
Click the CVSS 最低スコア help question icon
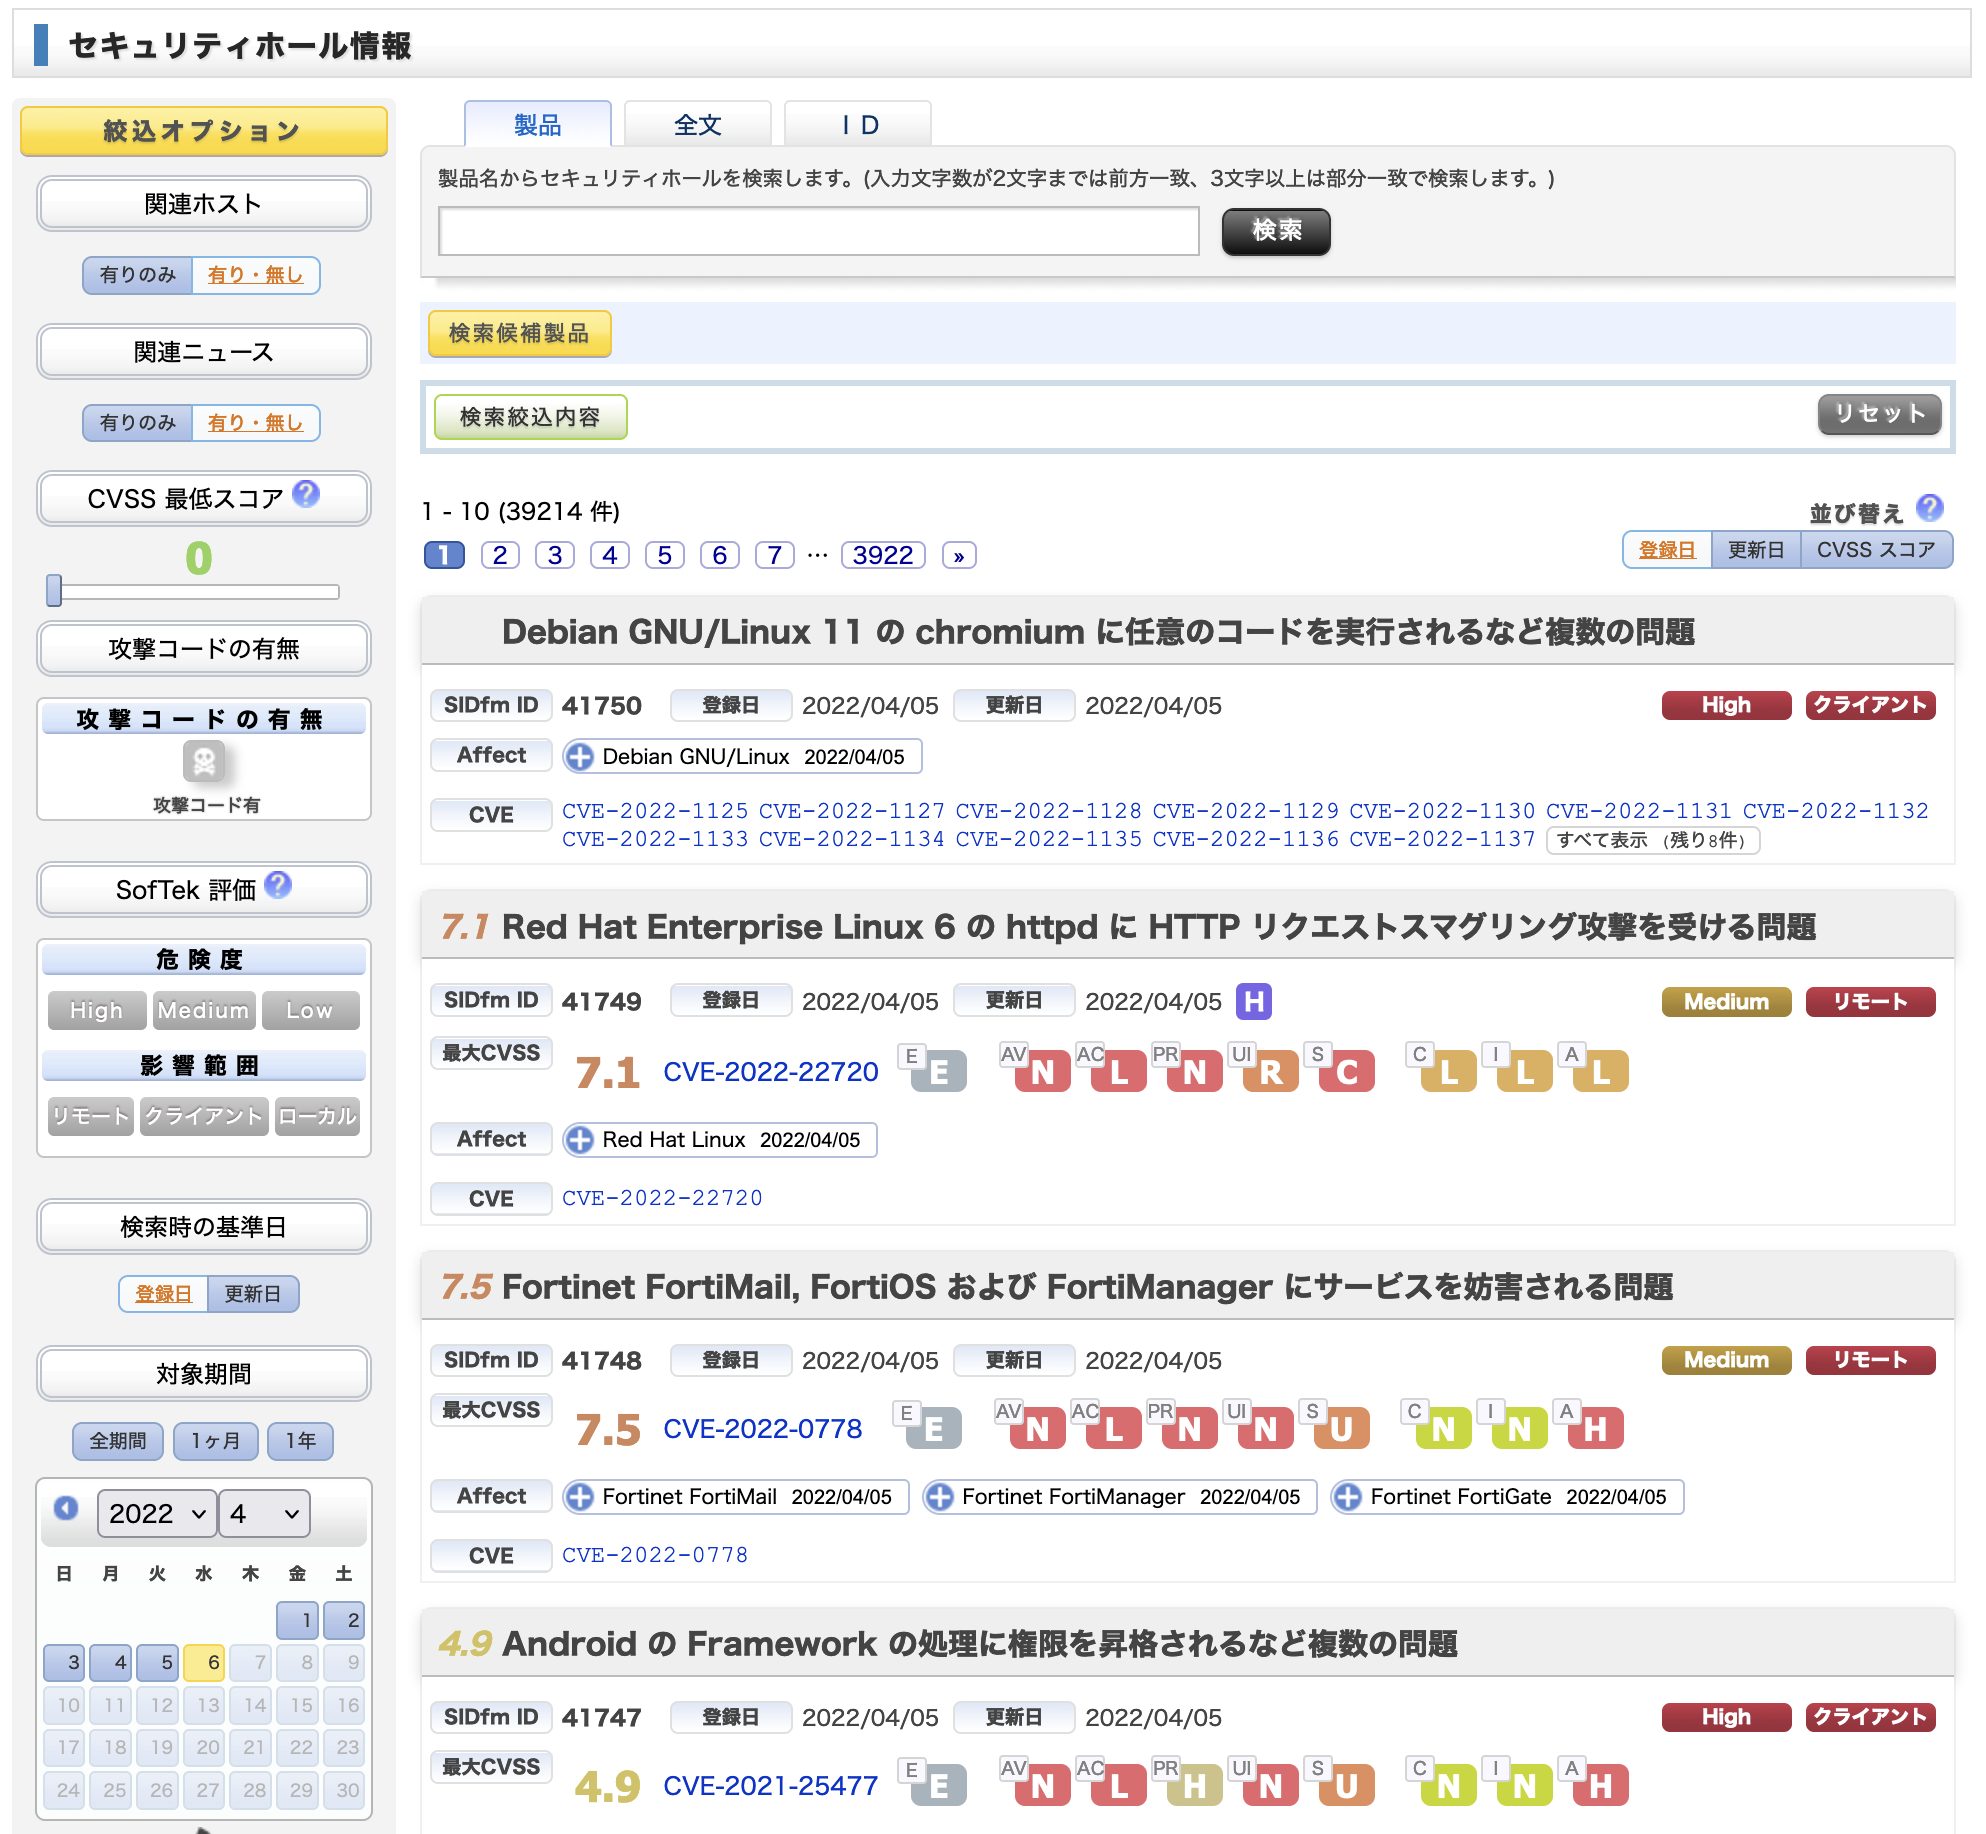[x=306, y=494]
